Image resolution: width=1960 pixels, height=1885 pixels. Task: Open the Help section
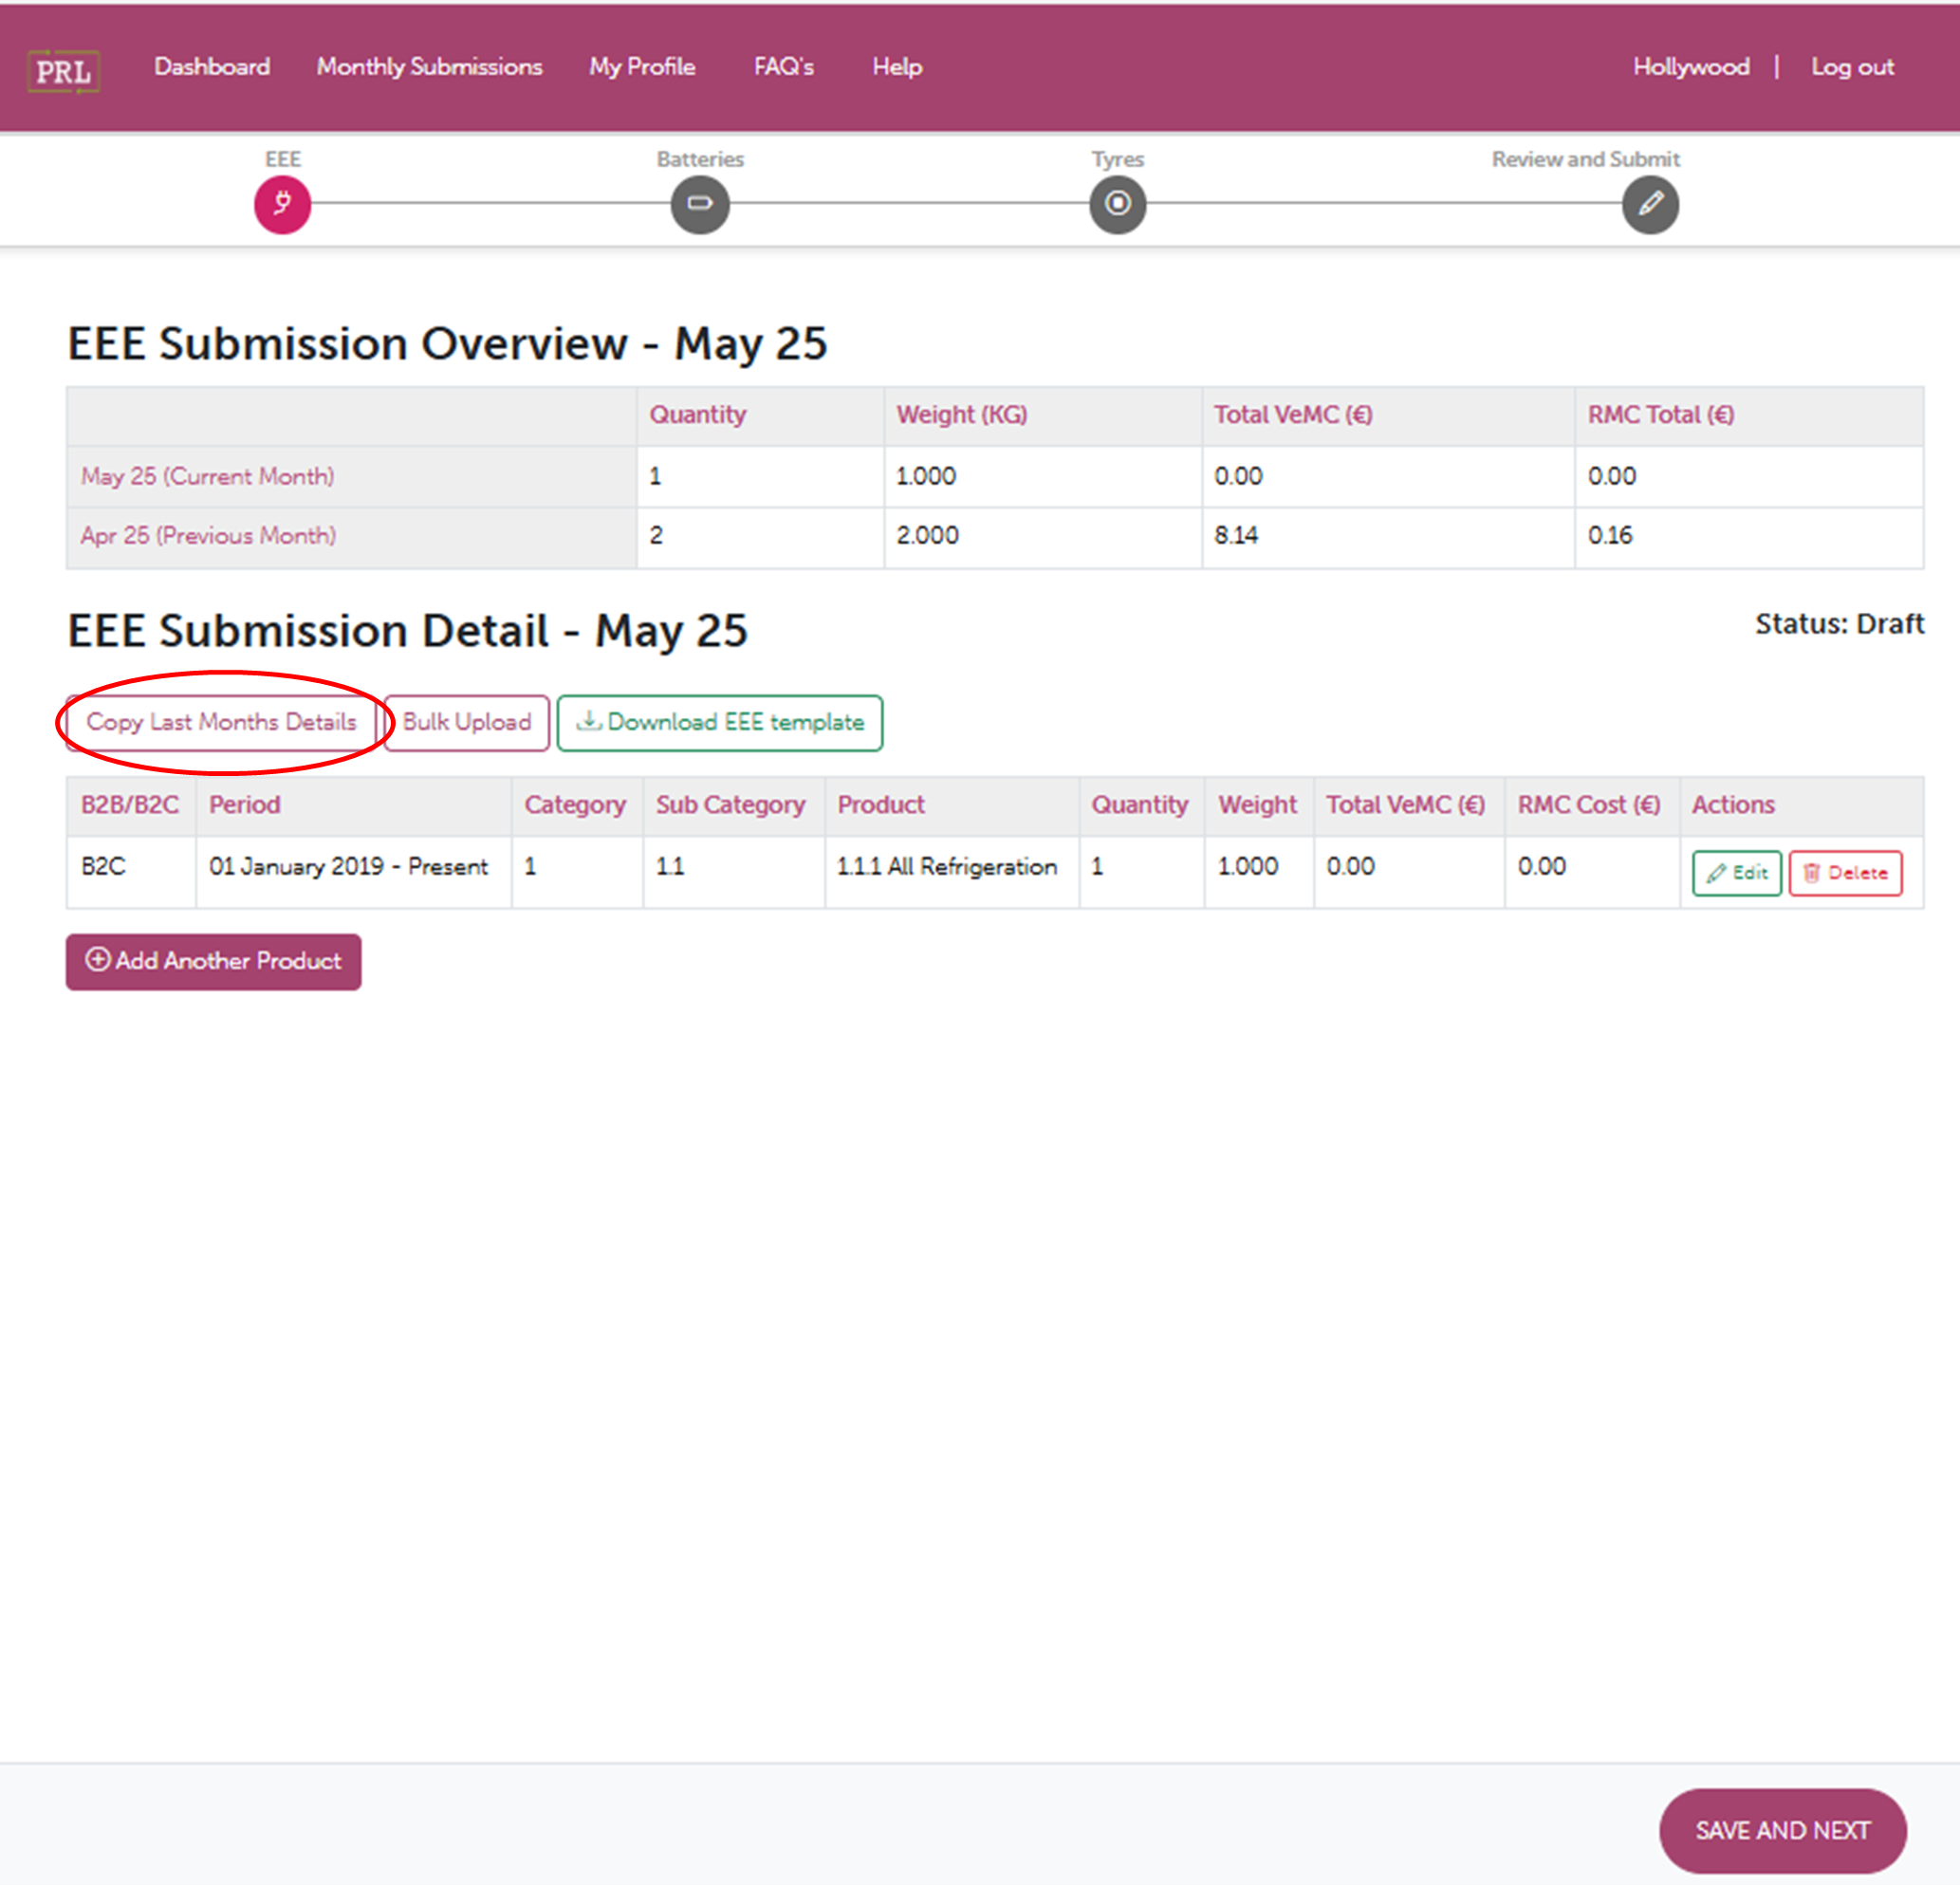coord(896,67)
